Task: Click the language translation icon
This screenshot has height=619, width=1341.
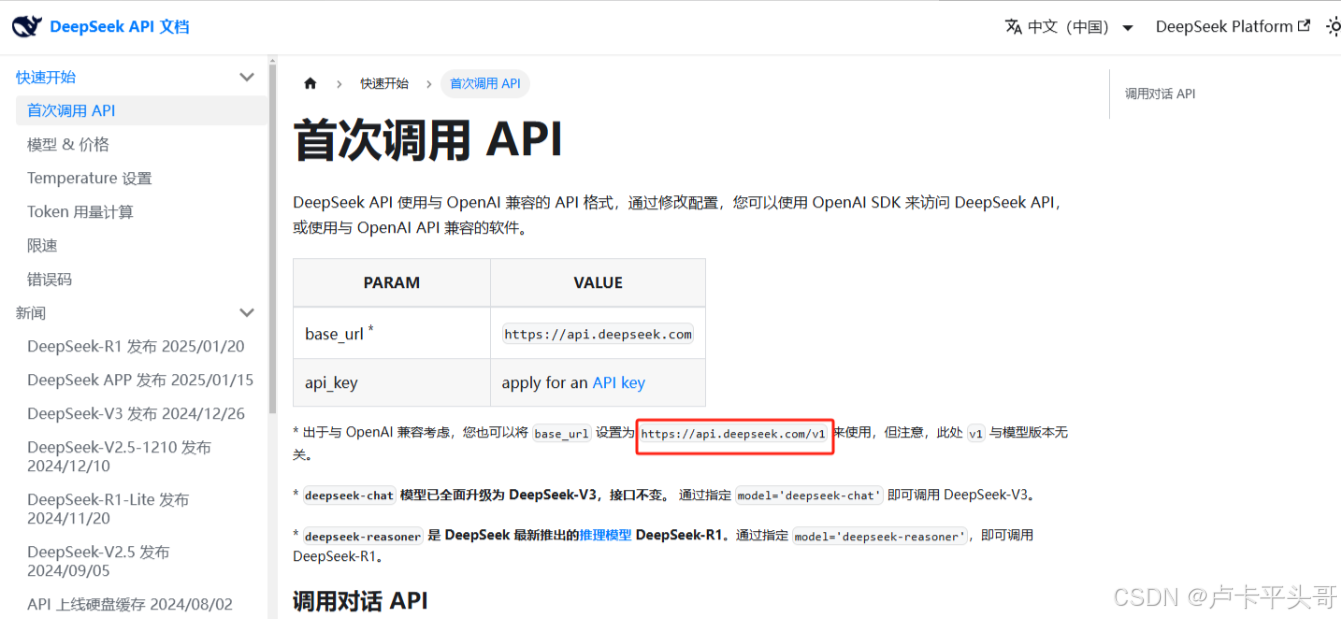Action: (1013, 27)
